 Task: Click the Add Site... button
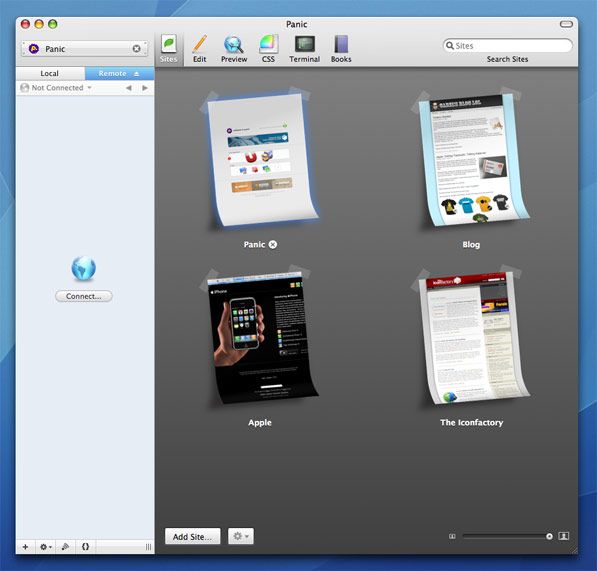[192, 537]
